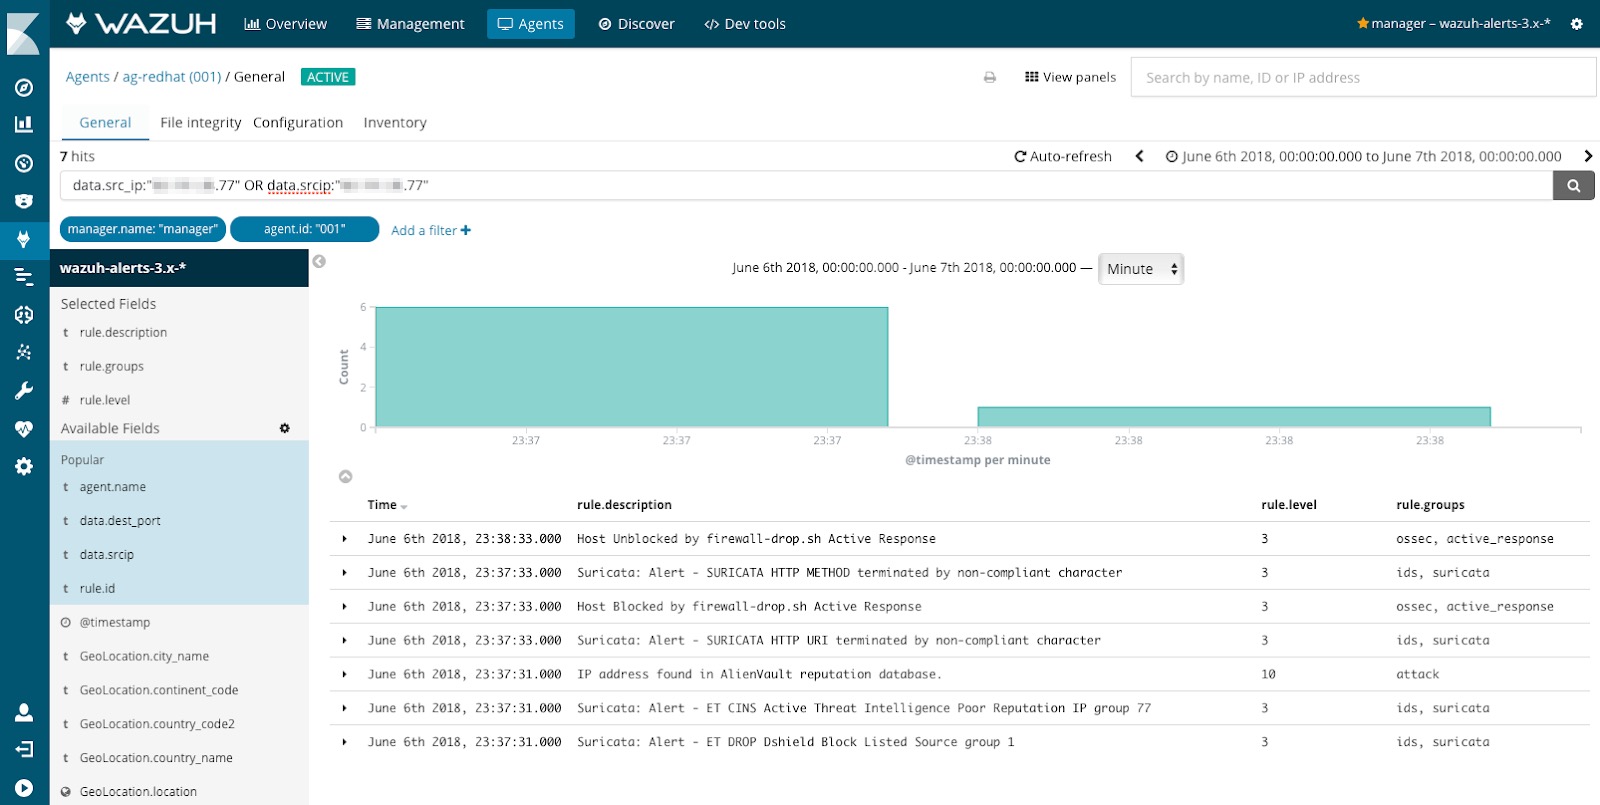Viewport: 1600px width, 805px height.
Task: Expand Host Blocked by firewall-drop row
Action: pyautogui.click(x=344, y=607)
